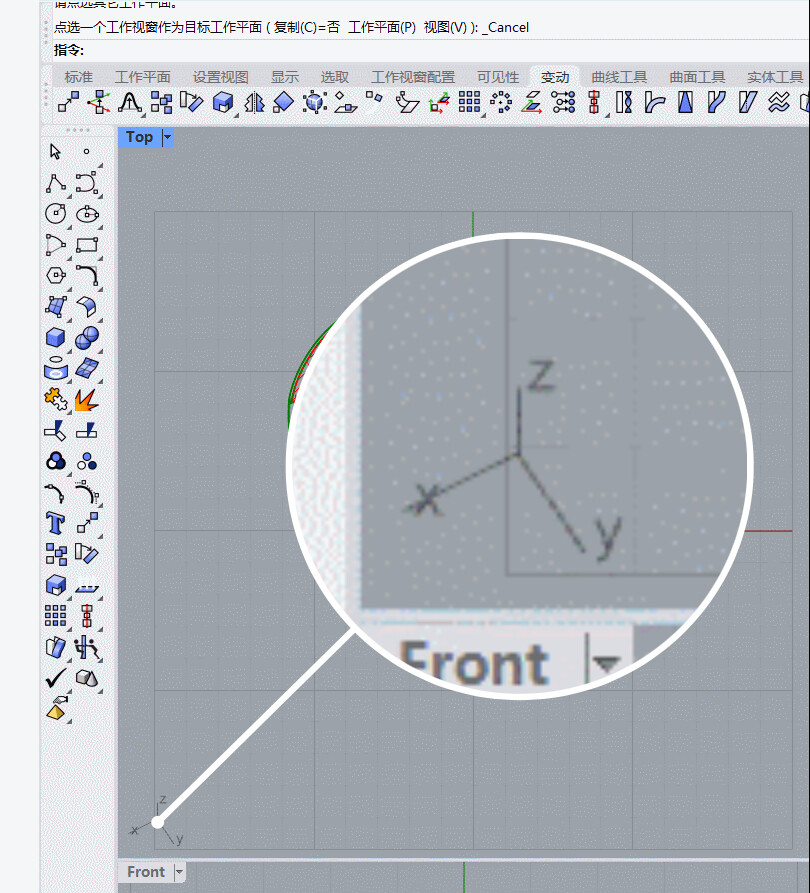Click 工作平面(P) option in command line
Viewport: 810px width, 893px height.
[382, 27]
